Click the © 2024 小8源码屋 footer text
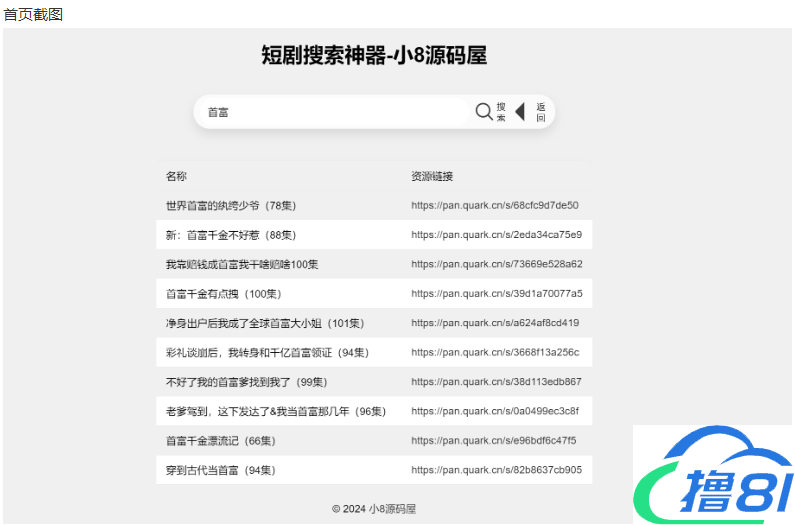Image resolution: width=795 pixels, height=525 pixels. pos(374,509)
